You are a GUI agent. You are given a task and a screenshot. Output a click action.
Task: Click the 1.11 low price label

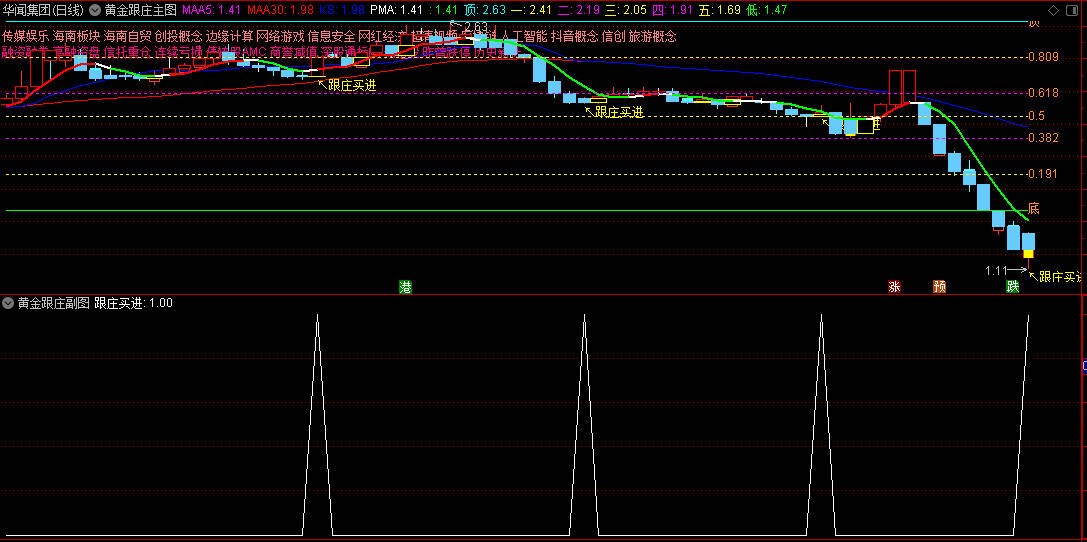pos(996,270)
